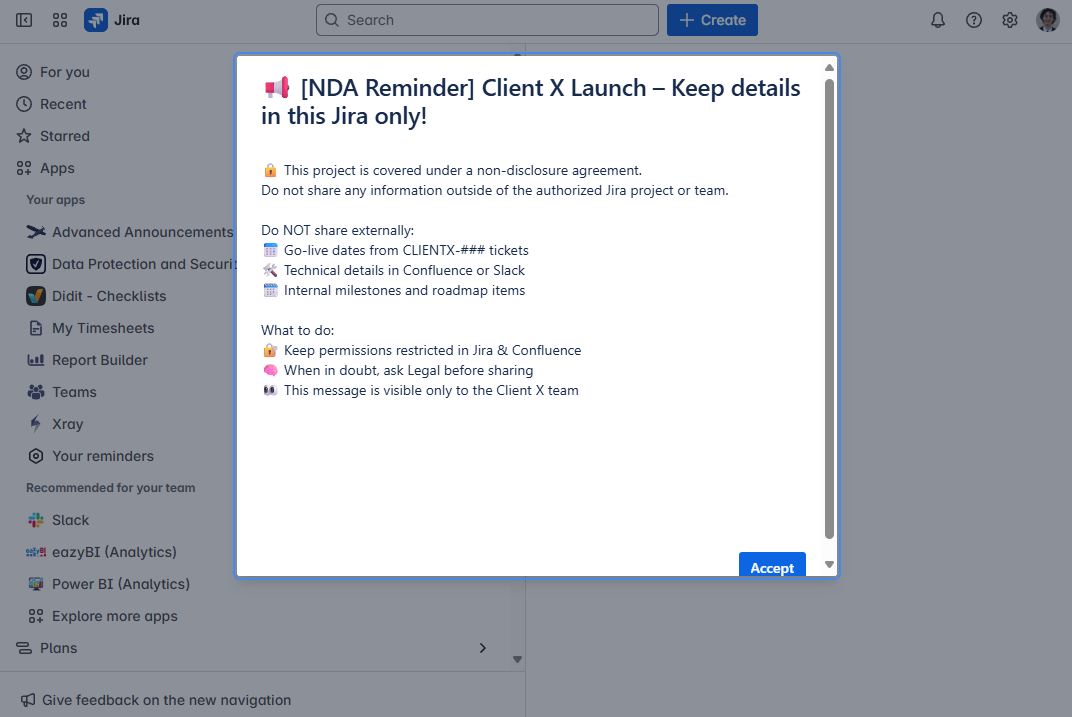Click the My Timesheets document icon
1072x717 pixels.
(36, 328)
